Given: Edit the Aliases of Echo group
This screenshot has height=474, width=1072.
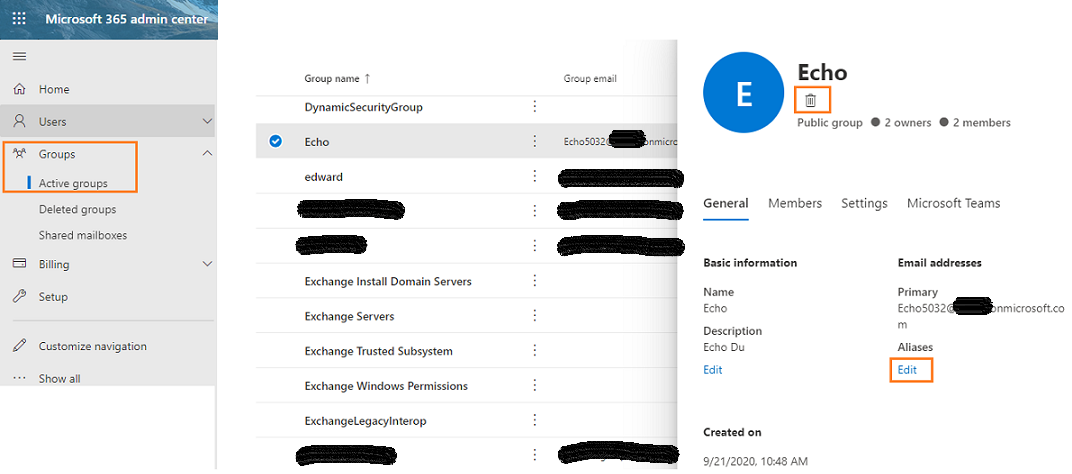Looking at the screenshot, I should (907, 369).
